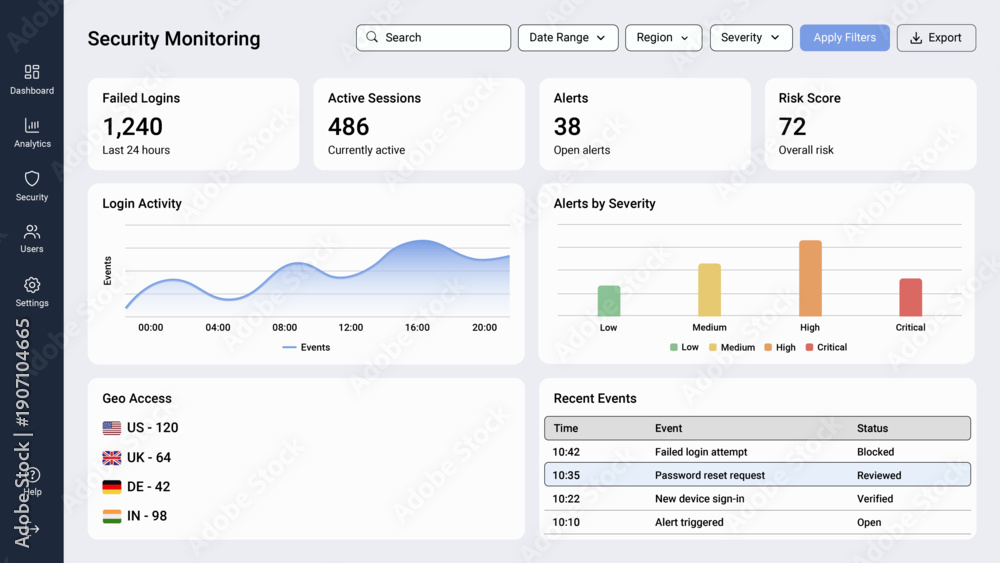Screen dimensions: 1000x563
Task: Expand the Severity dropdown
Action: pyautogui.click(x=751, y=38)
